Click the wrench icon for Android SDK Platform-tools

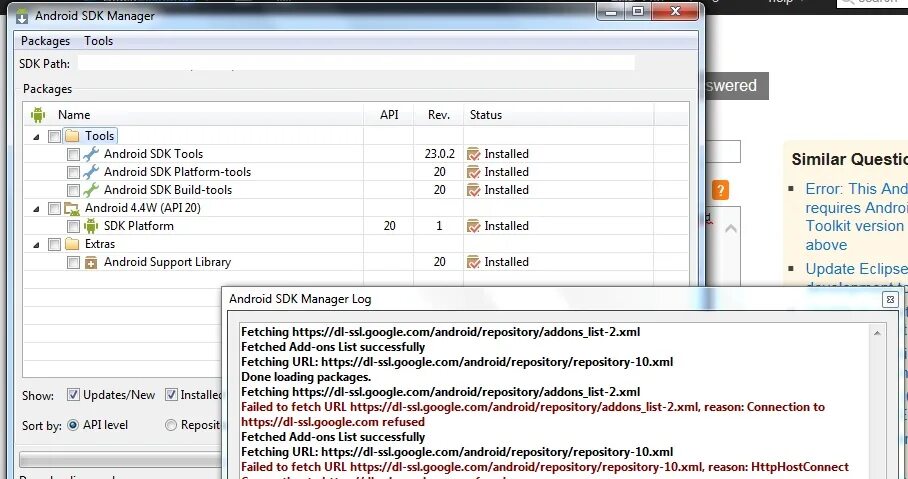pyautogui.click(x=91, y=172)
